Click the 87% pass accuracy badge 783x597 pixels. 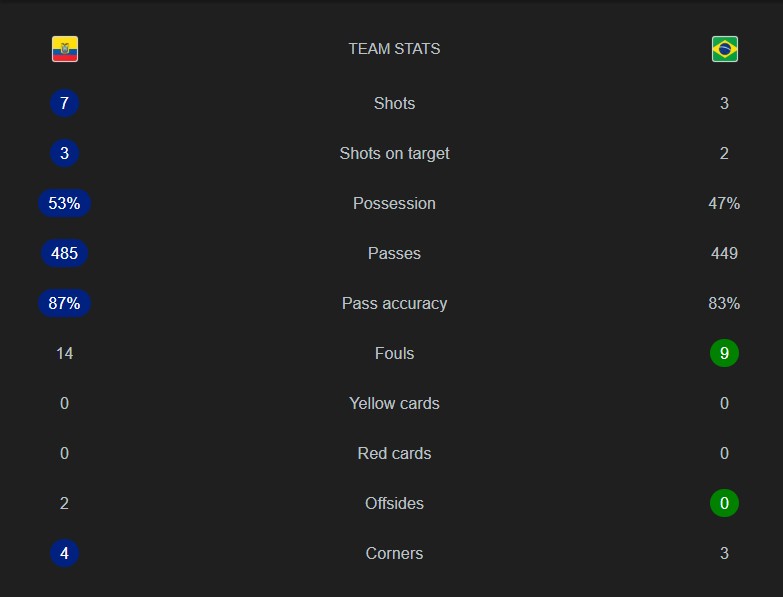[64, 303]
